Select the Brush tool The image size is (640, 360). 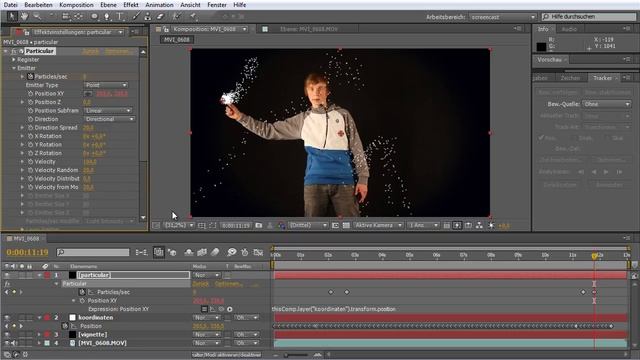coord(136,16)
